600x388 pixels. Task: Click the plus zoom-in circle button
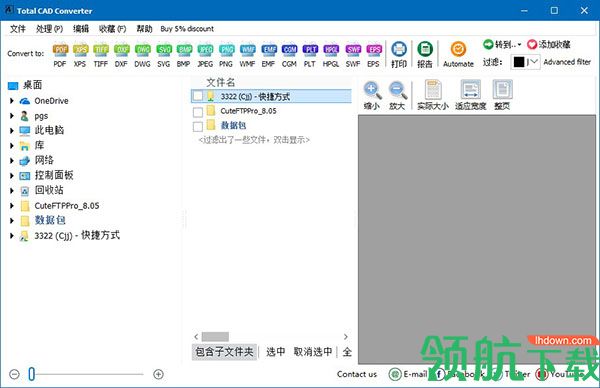158,374
